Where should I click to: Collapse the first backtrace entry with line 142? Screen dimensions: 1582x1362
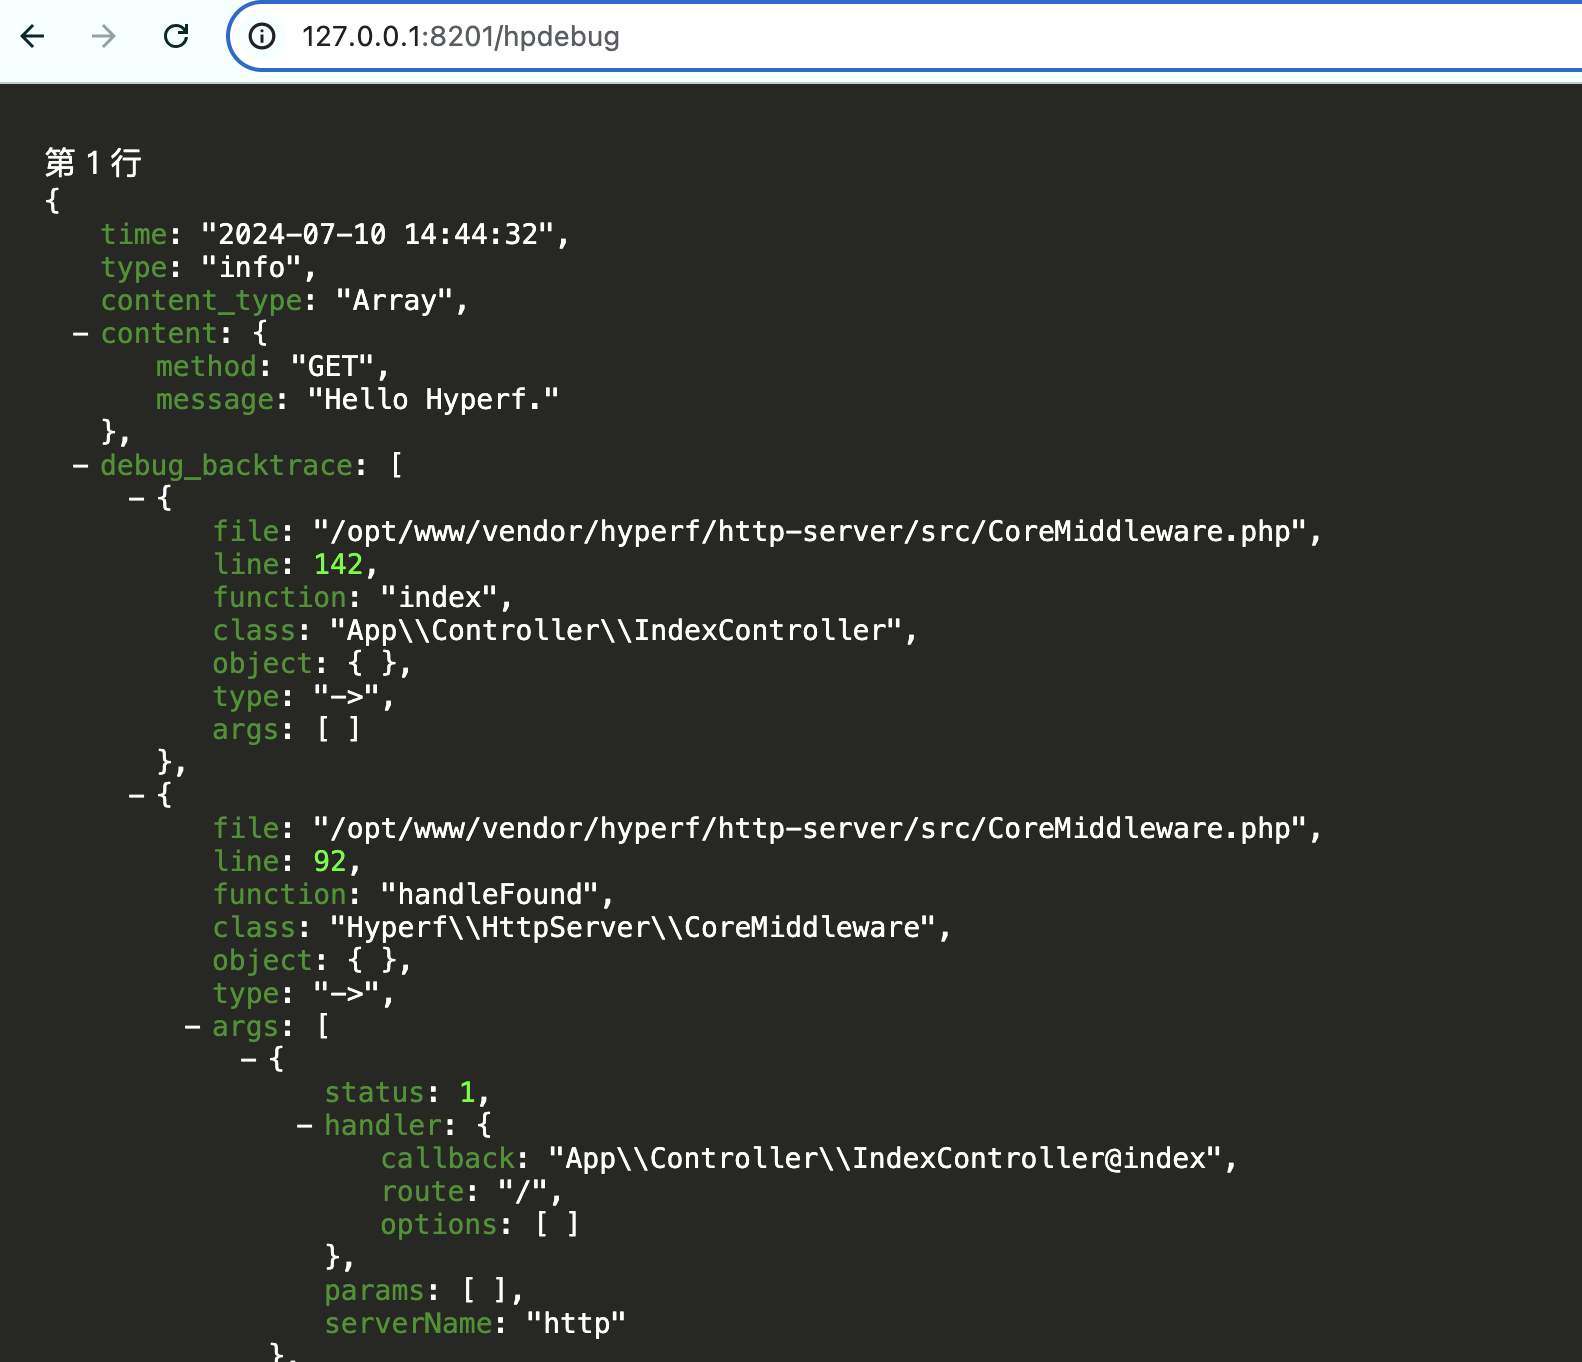pos(136,499)
